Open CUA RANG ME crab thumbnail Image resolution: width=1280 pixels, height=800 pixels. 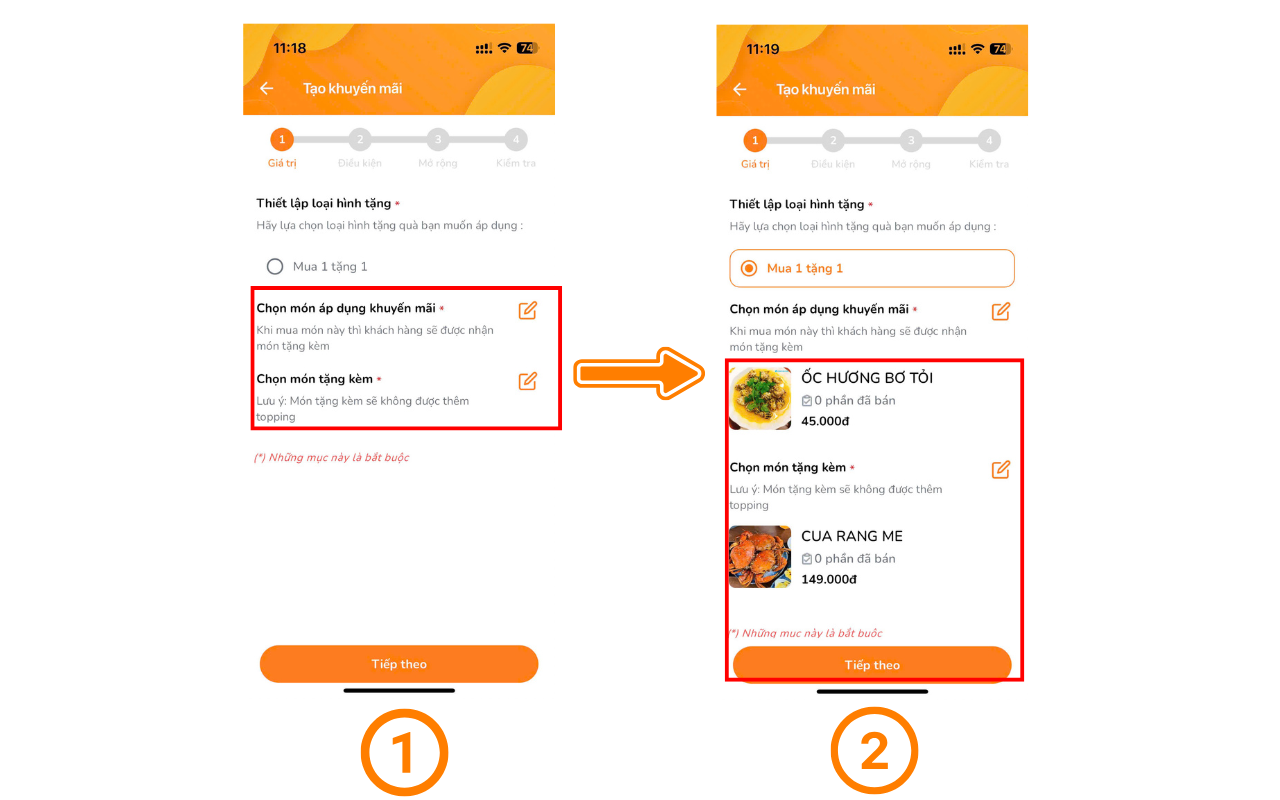760,557
